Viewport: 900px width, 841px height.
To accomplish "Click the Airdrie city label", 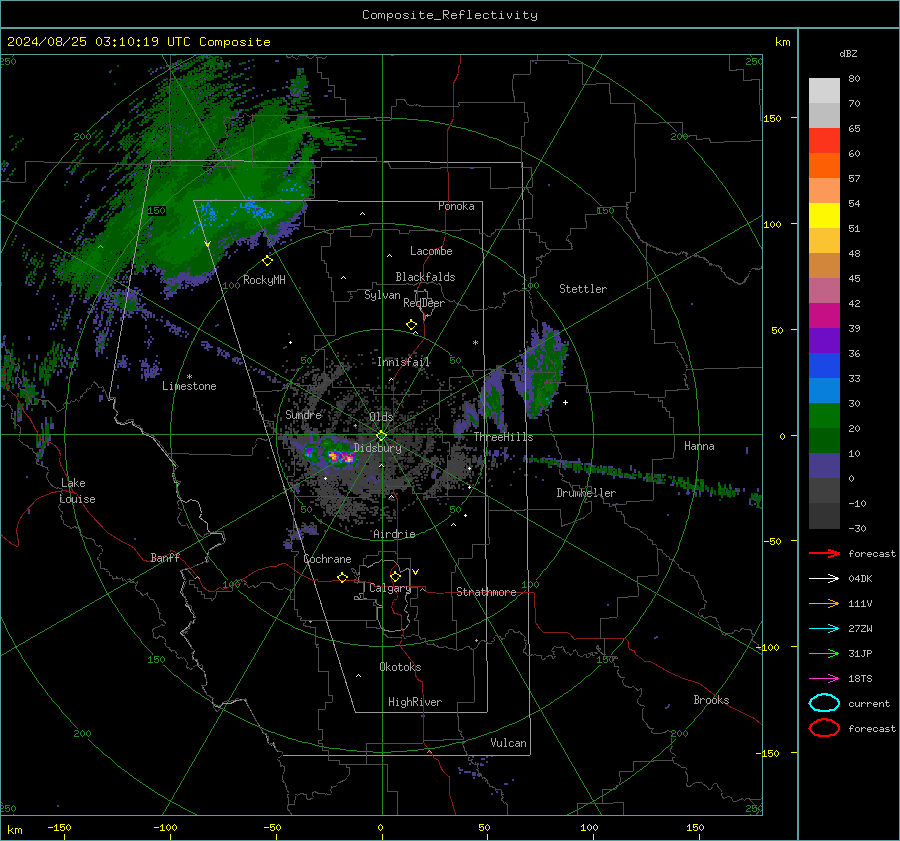I will tap(394, 534).
